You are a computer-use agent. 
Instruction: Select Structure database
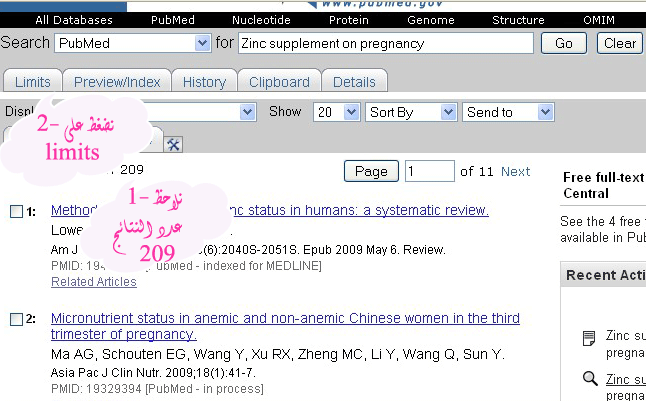click(518, 20)
